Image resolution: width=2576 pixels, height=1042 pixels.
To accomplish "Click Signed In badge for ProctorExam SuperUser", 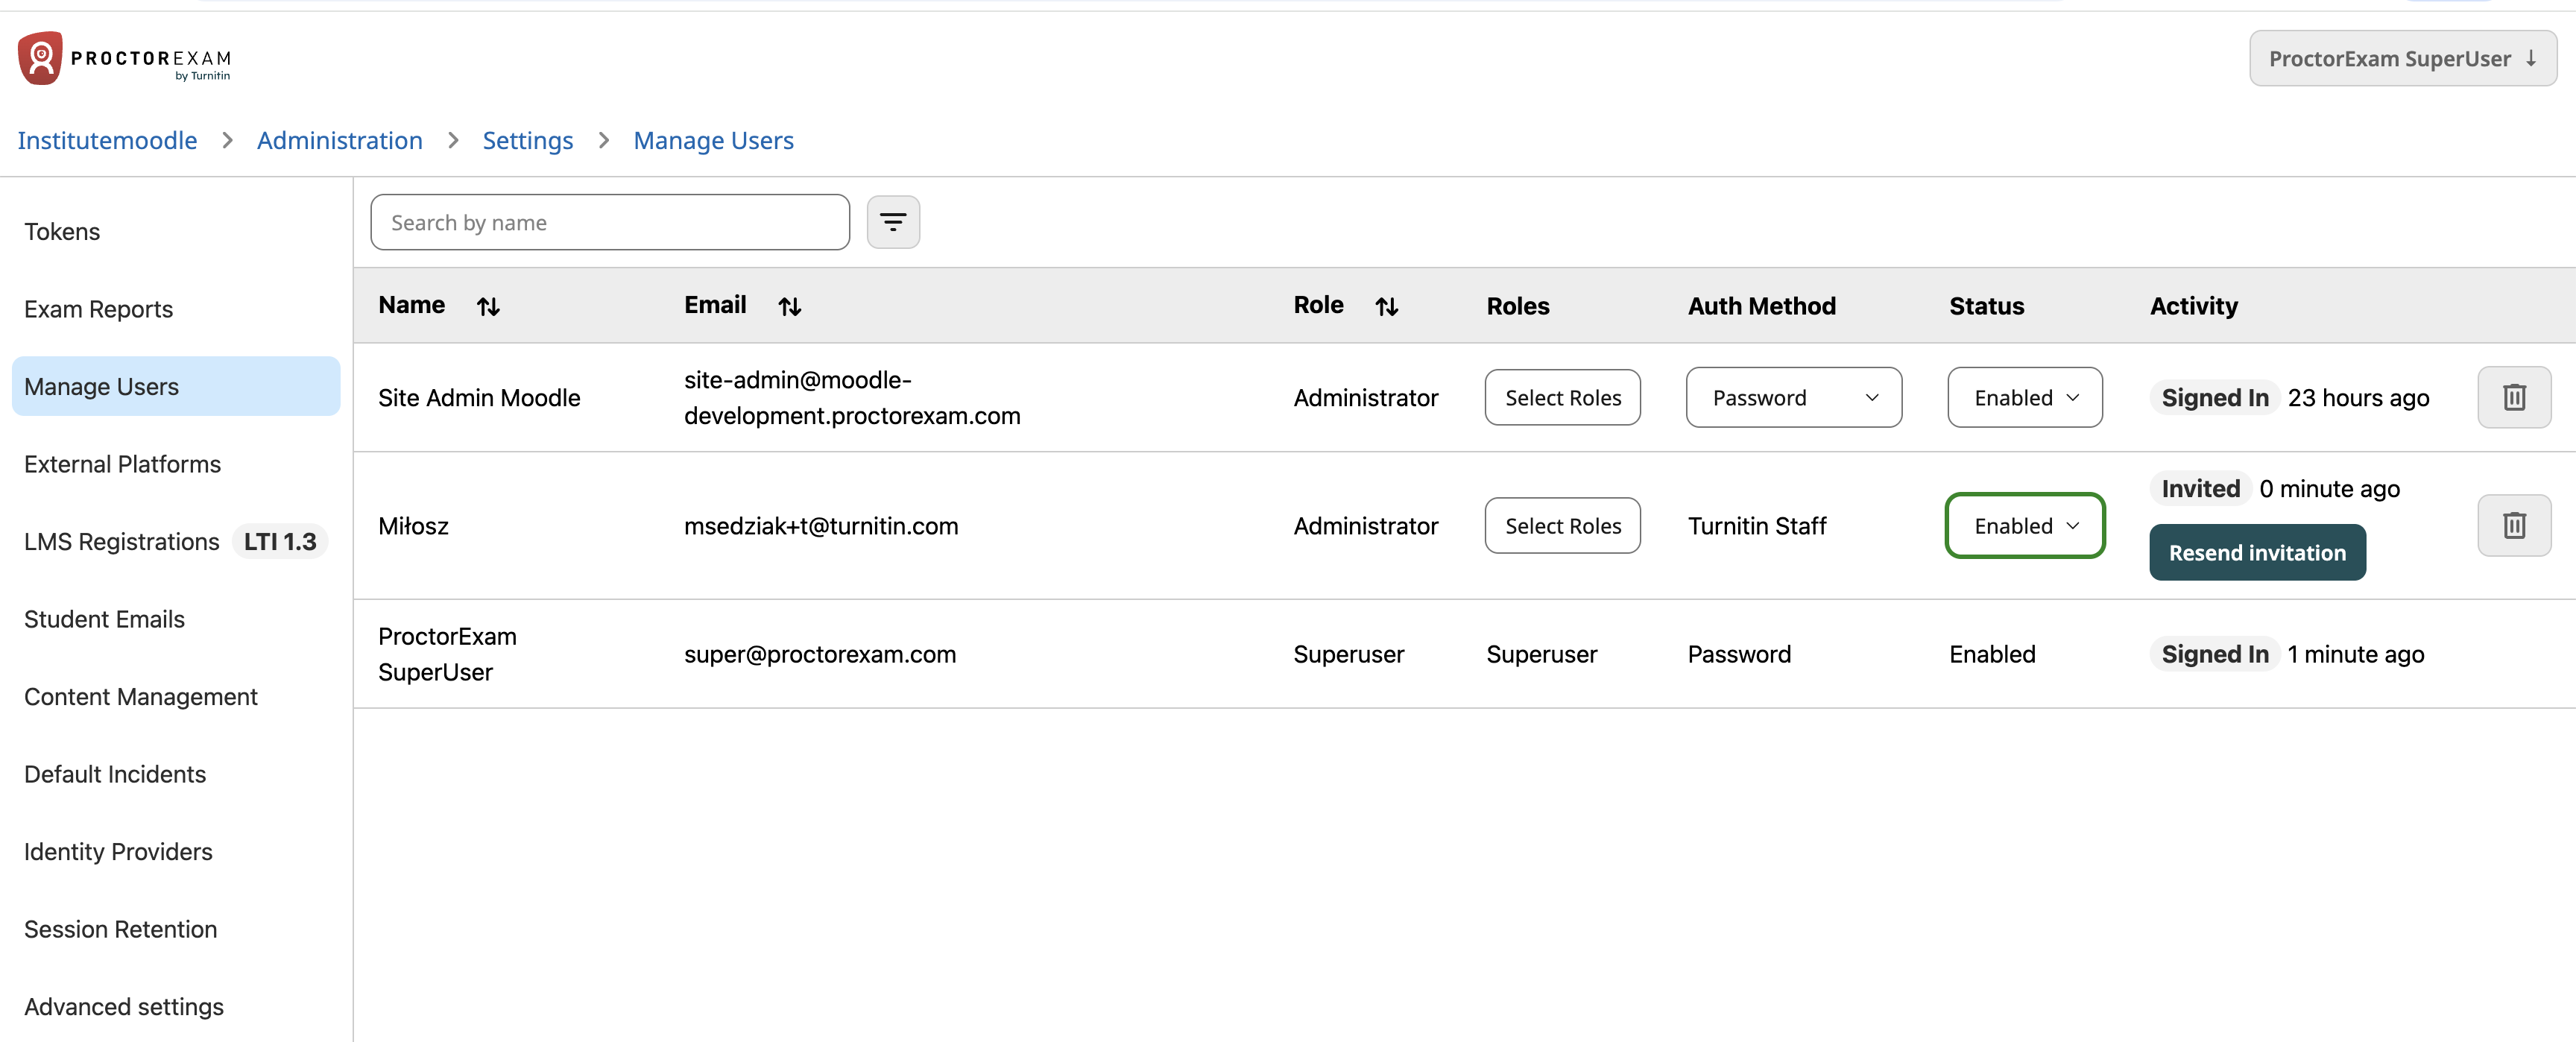I will point(2215,654).
